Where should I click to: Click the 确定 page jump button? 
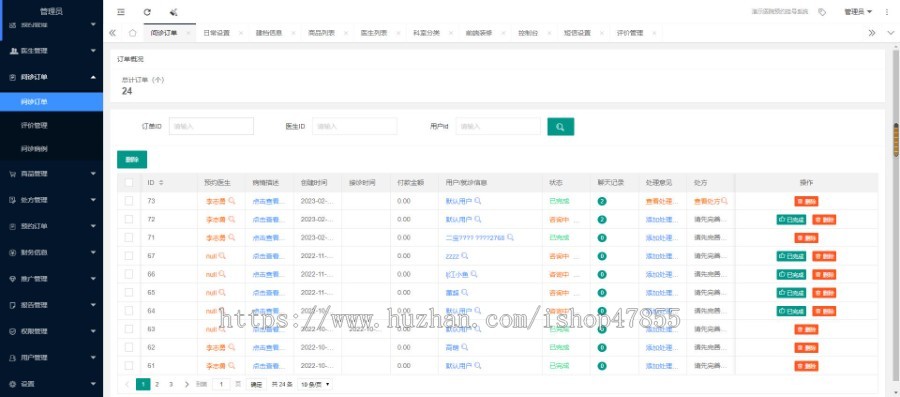click(257, 384)
